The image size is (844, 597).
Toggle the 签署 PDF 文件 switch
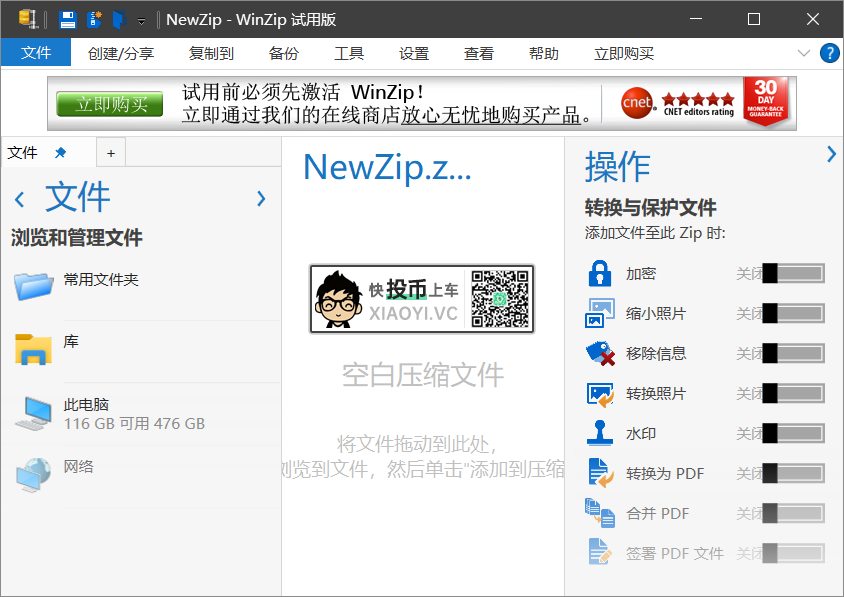coord(793,553)
